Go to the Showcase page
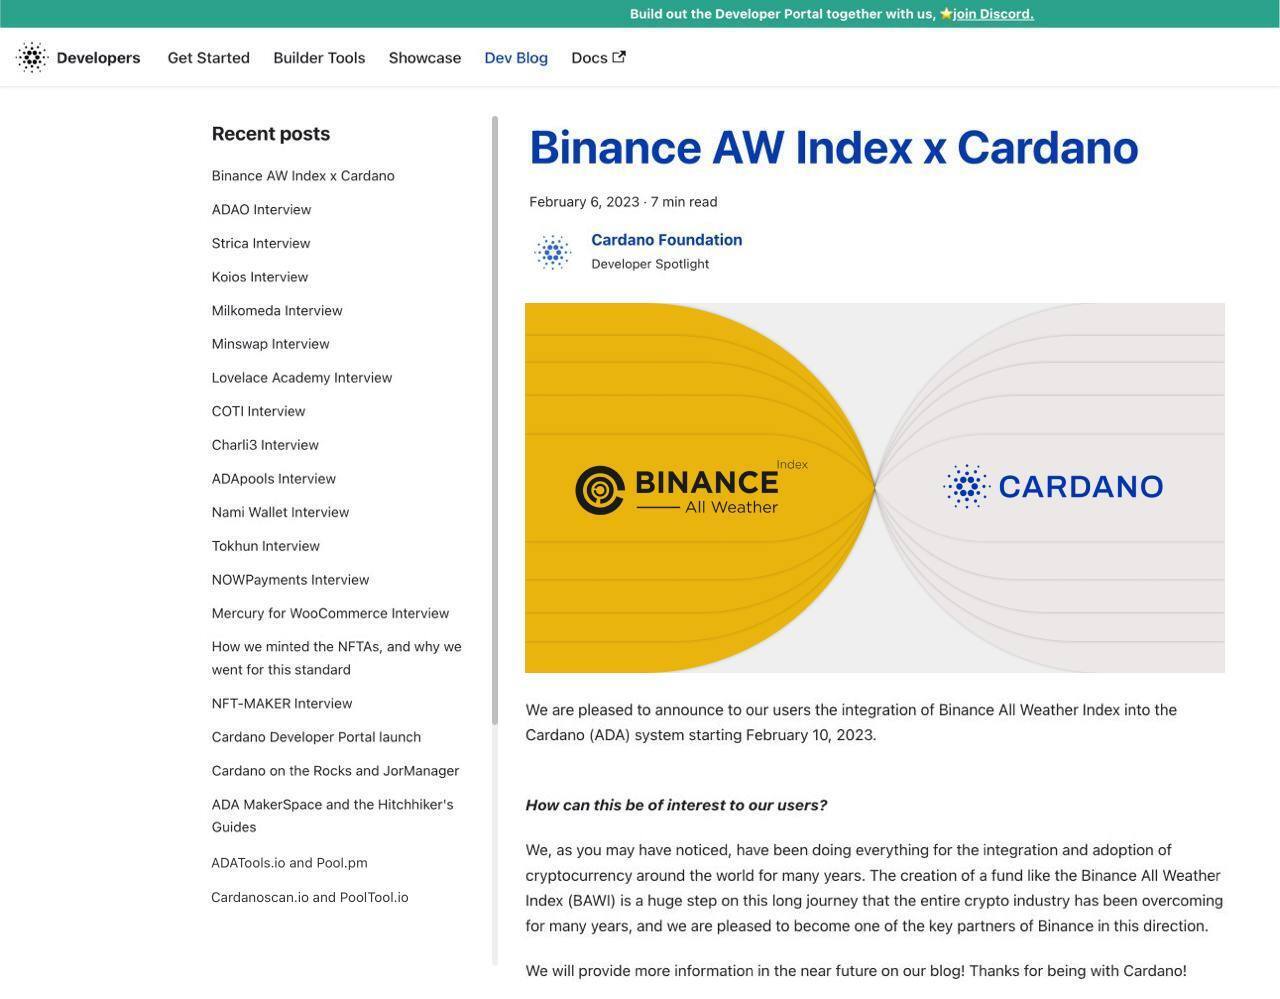1280x999 pixels. point(424,58)
